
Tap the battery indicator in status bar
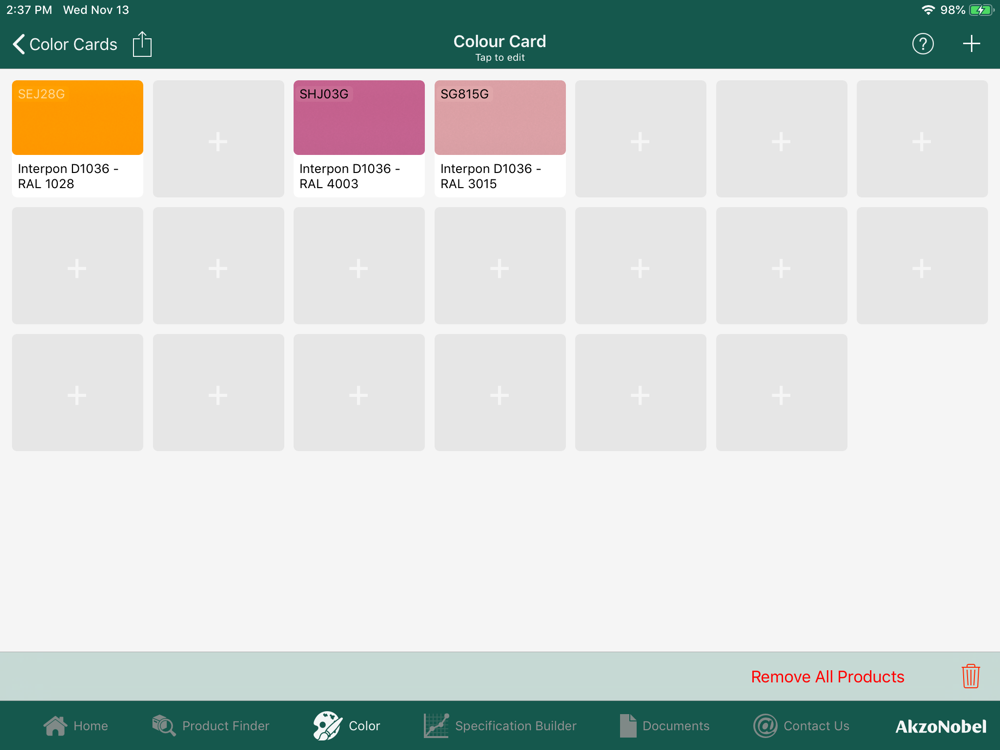981,10
